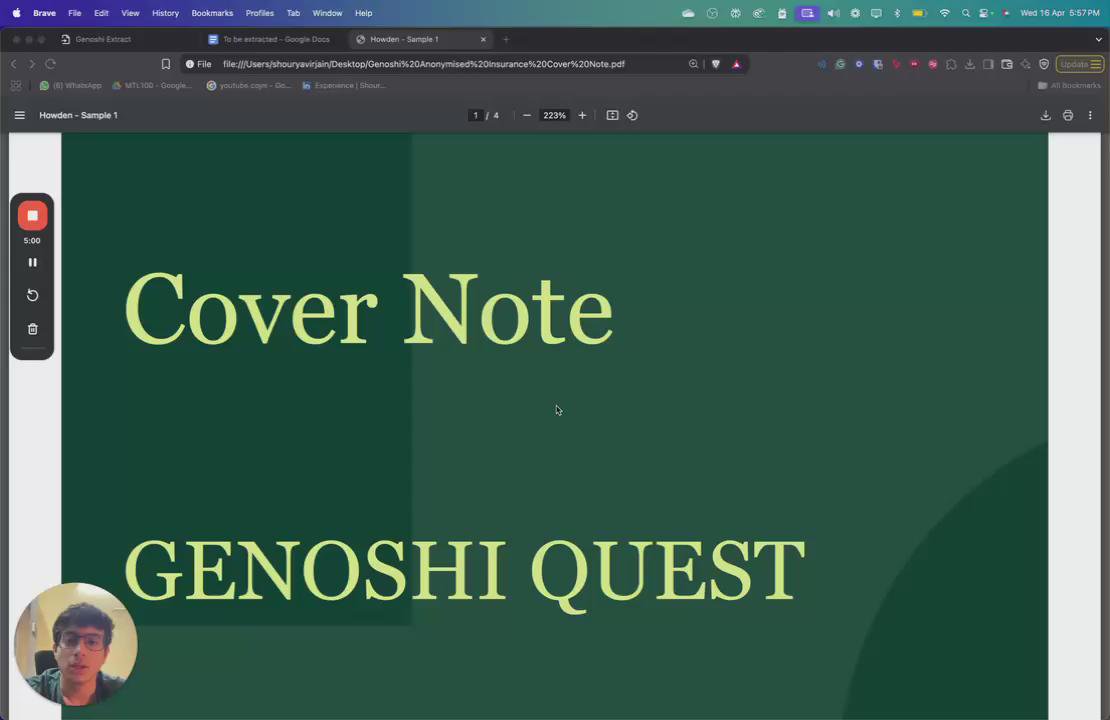Switch to To be extracted Google Docs tab
This screenshot has width=1110, height=720.
click(x=269, y=40)
